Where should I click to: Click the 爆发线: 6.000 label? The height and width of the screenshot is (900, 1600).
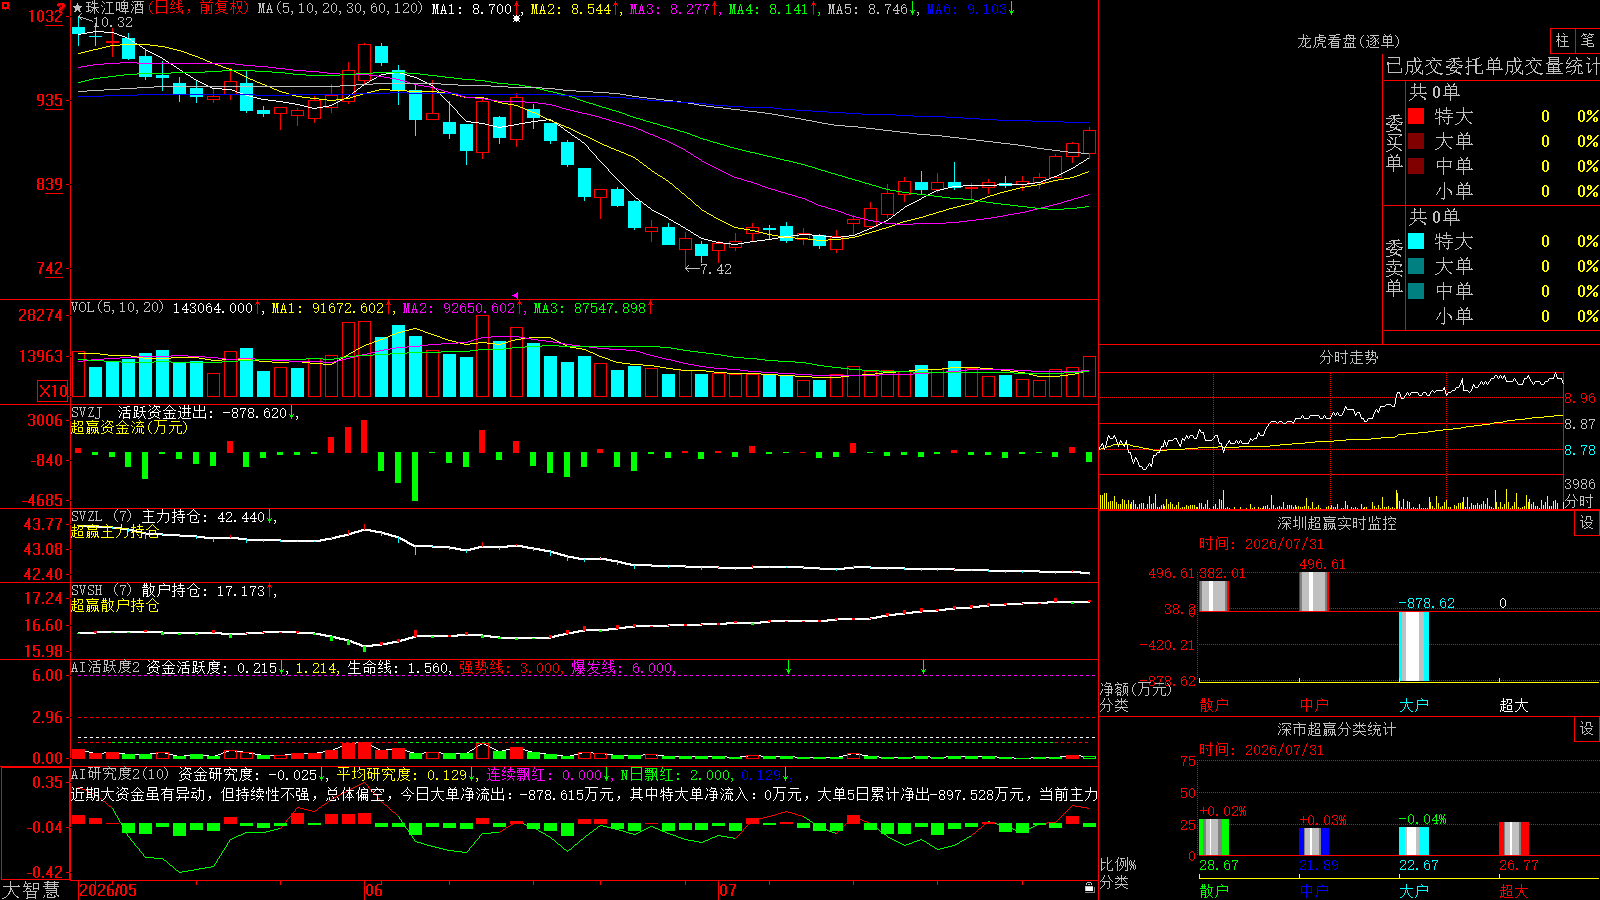click(623, 667)
